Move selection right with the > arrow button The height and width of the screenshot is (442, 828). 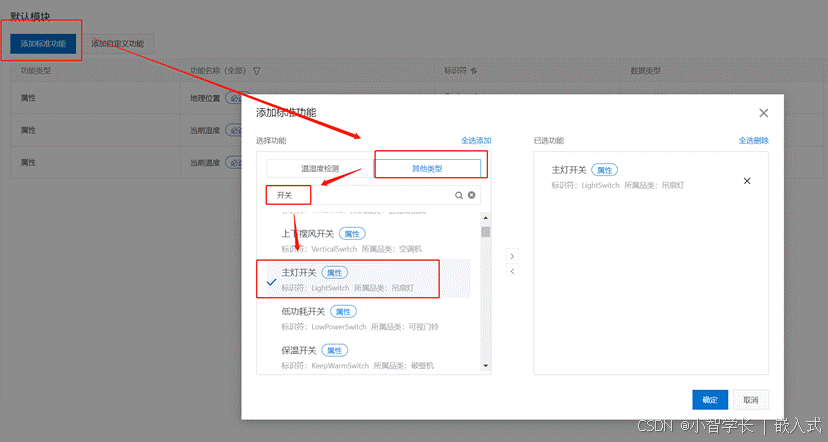(512, 256)
